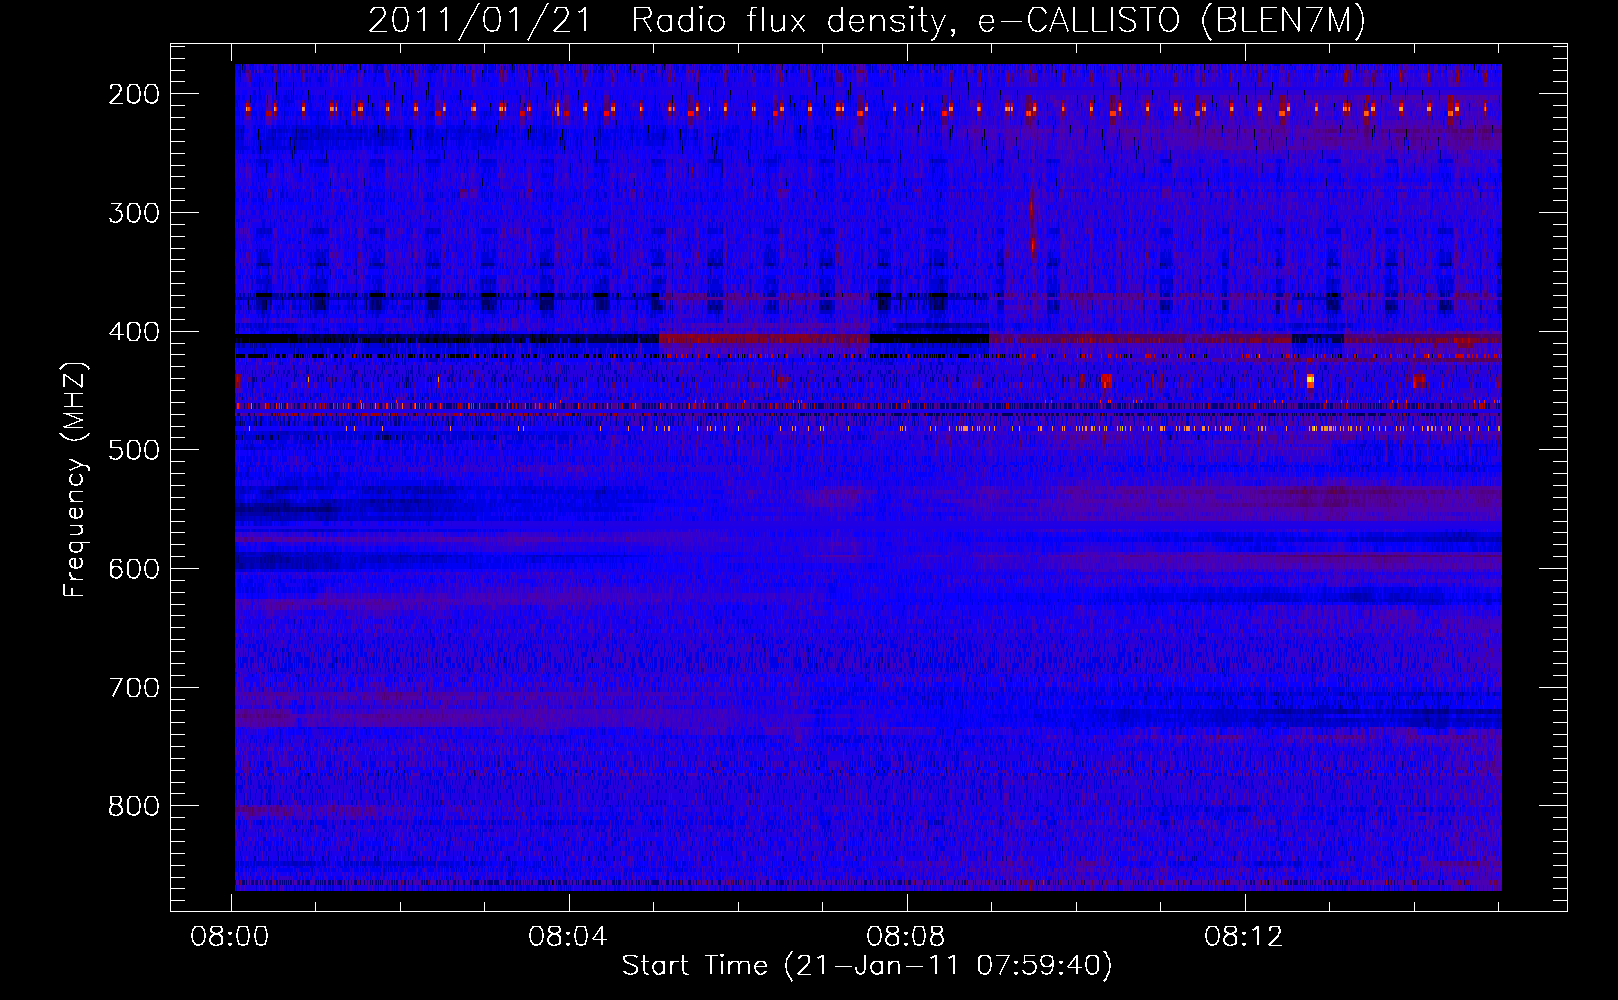The width and height of the screenshot is (1618, 1000).
Task: Click the 300 frequency tick label
Action: click(x=134, y=213)
